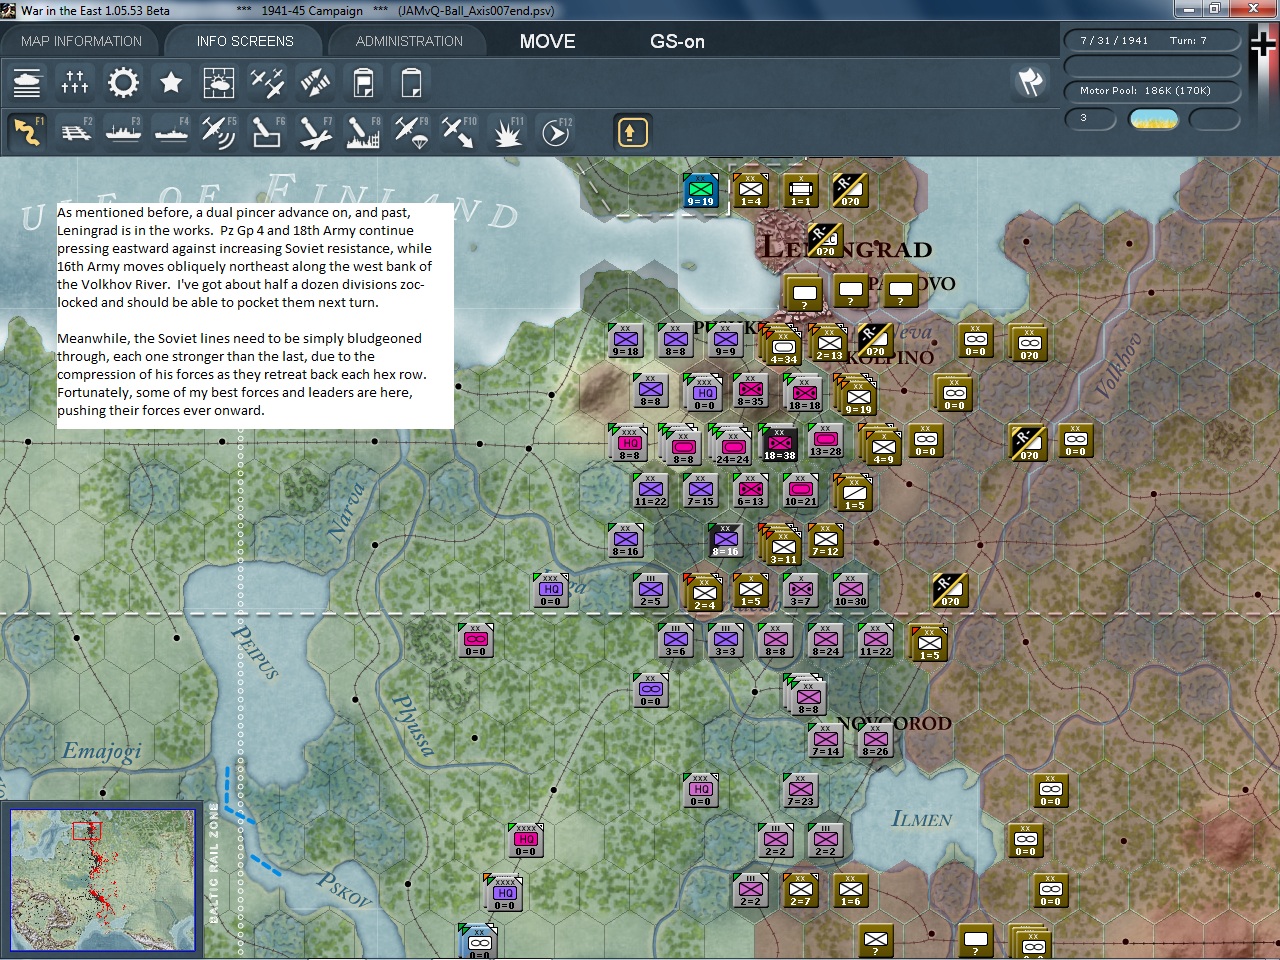Select the 24=24 panzer stack
The height and width of the screenshot is (960, 1280).
732,447
